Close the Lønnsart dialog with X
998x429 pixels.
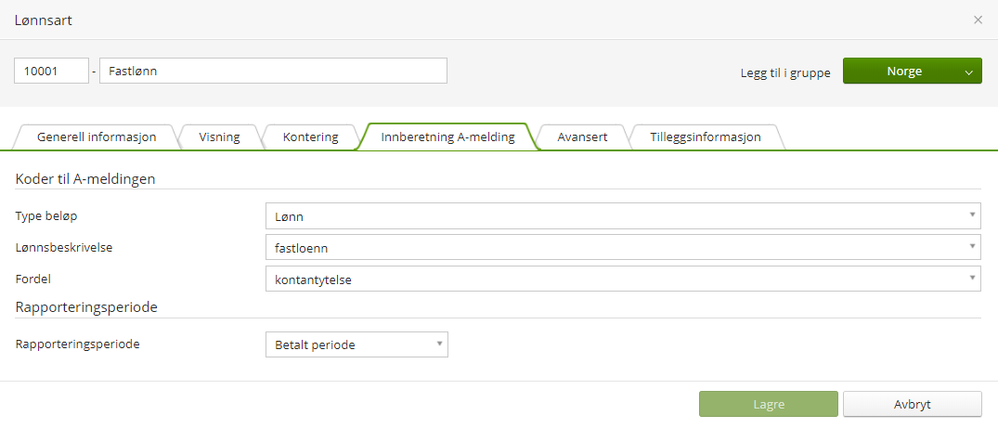point(978,20)
